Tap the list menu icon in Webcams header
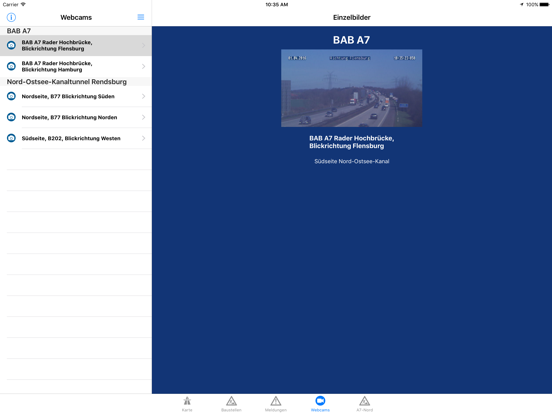 (141, 17)
